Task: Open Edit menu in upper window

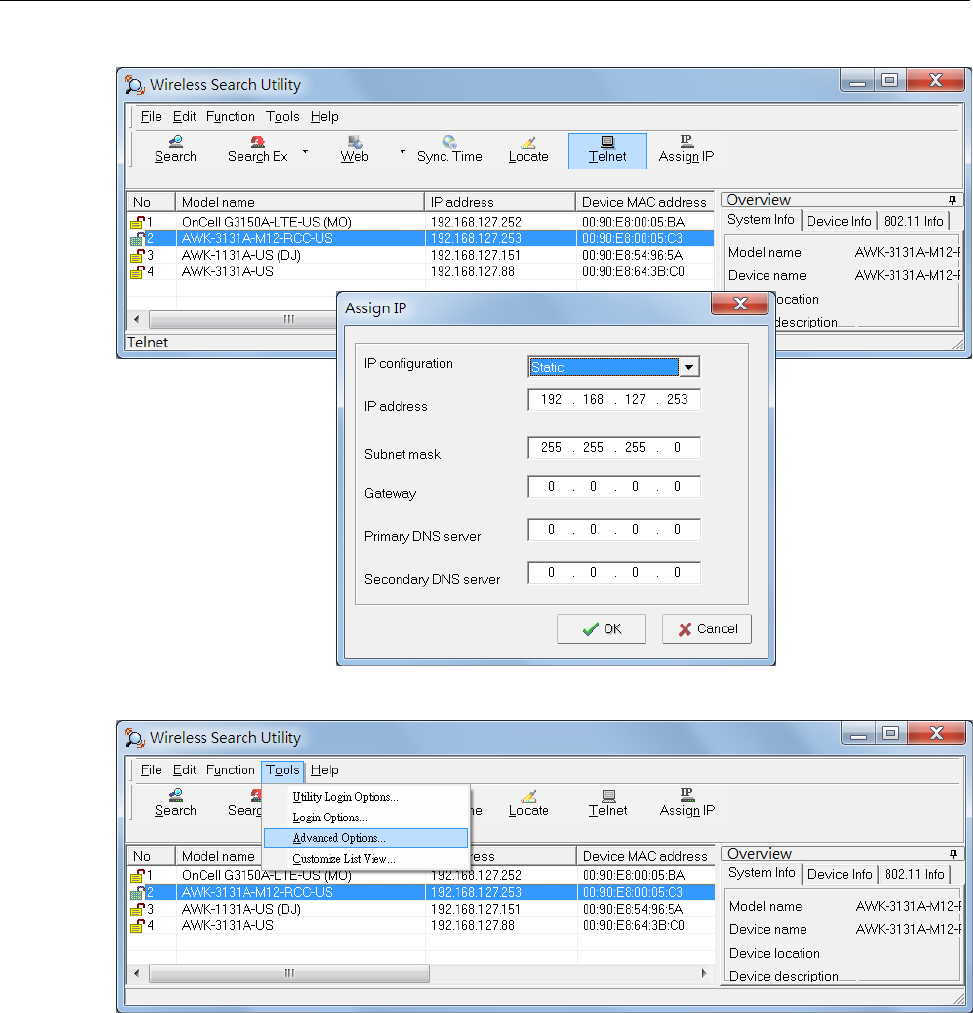Action: pos(184,117)
